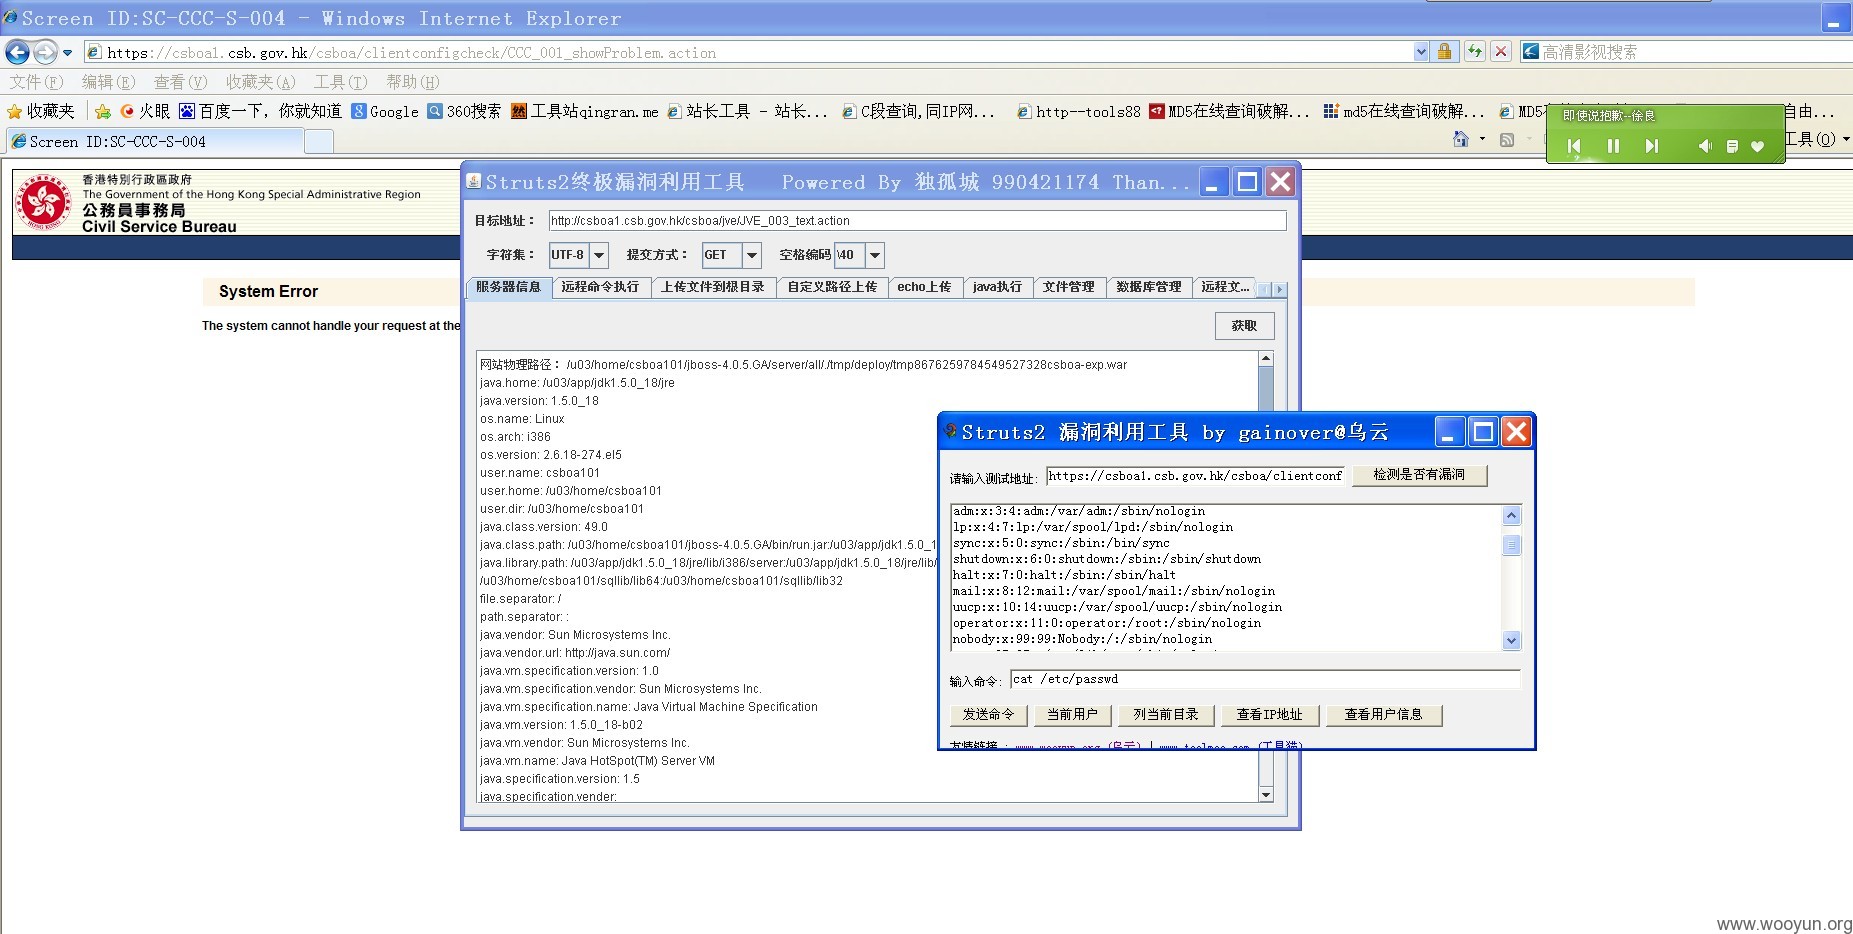Viewport: 1853px width, 934px height.
Task: Click the command output scrollbar thumb
Action: click(x=1511, y=545)
